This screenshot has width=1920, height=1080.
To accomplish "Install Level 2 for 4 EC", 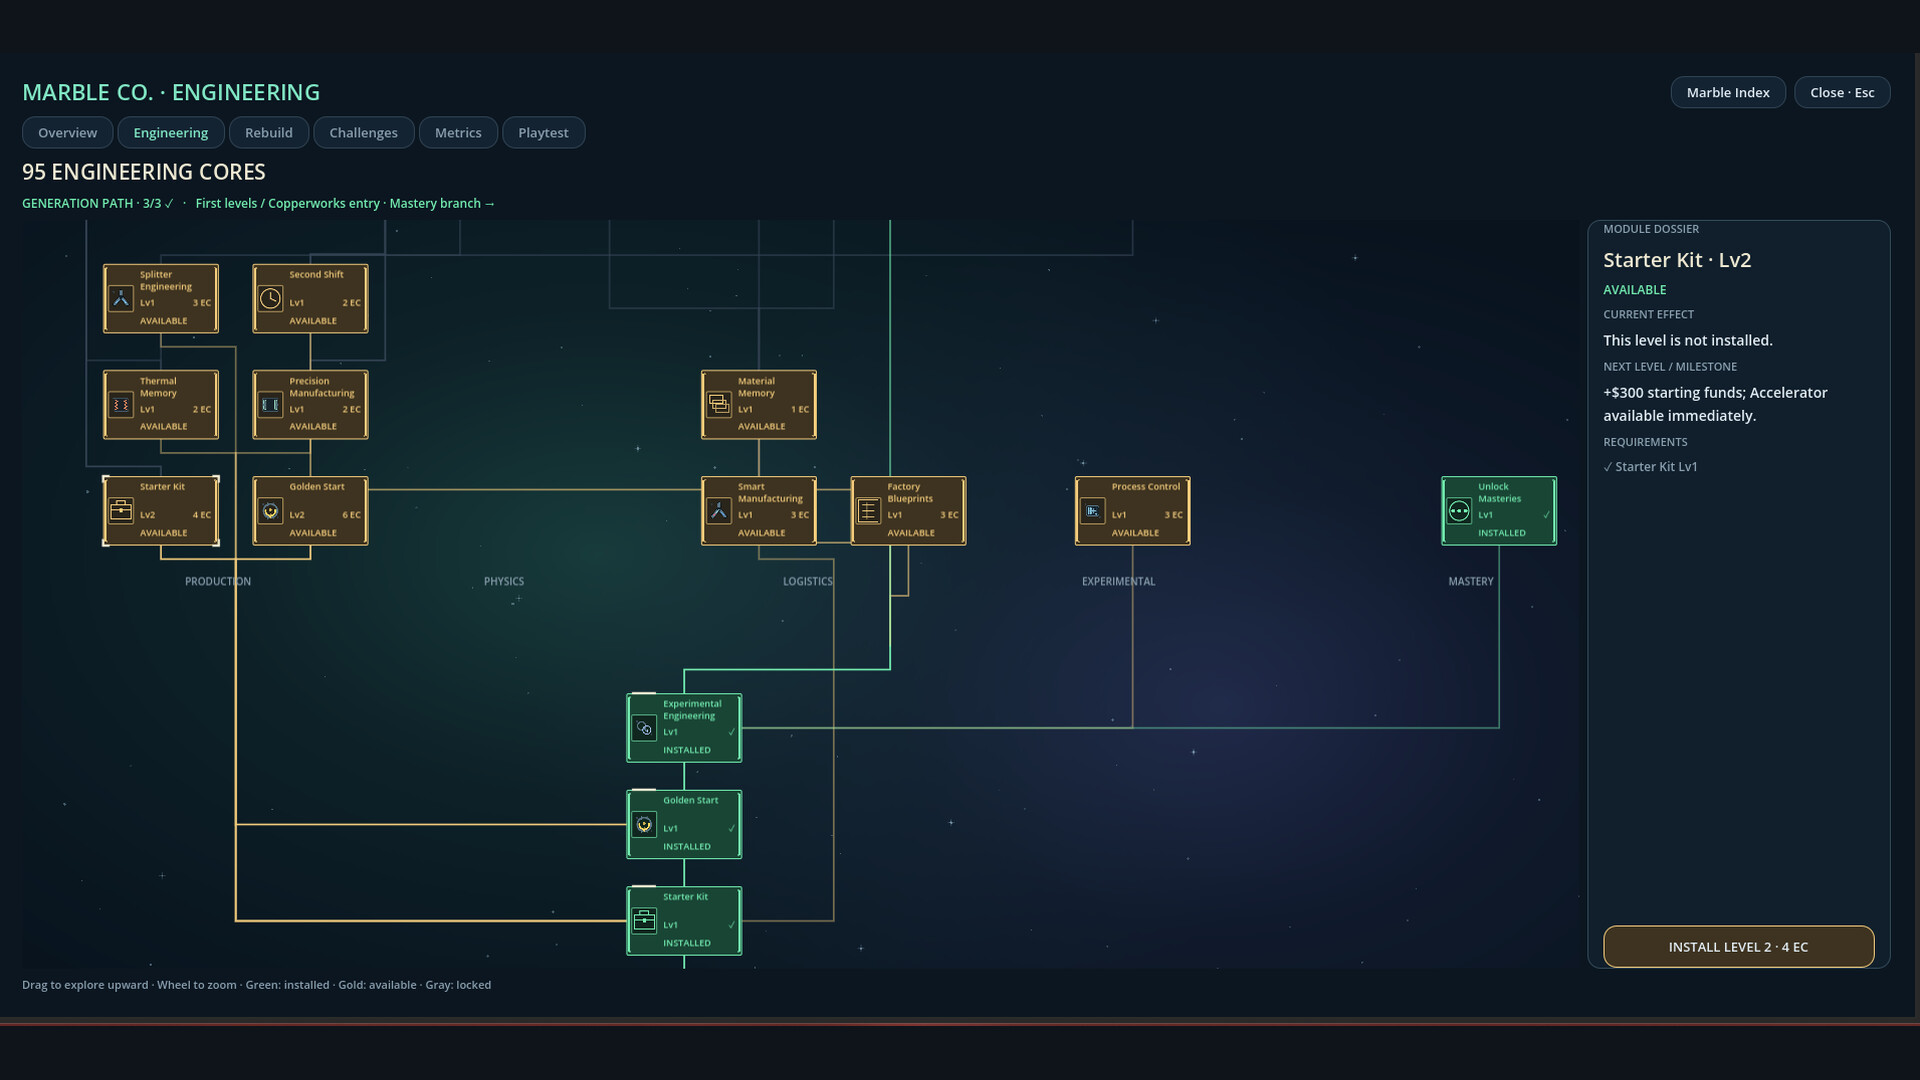I will click(x=1738, y=946).
